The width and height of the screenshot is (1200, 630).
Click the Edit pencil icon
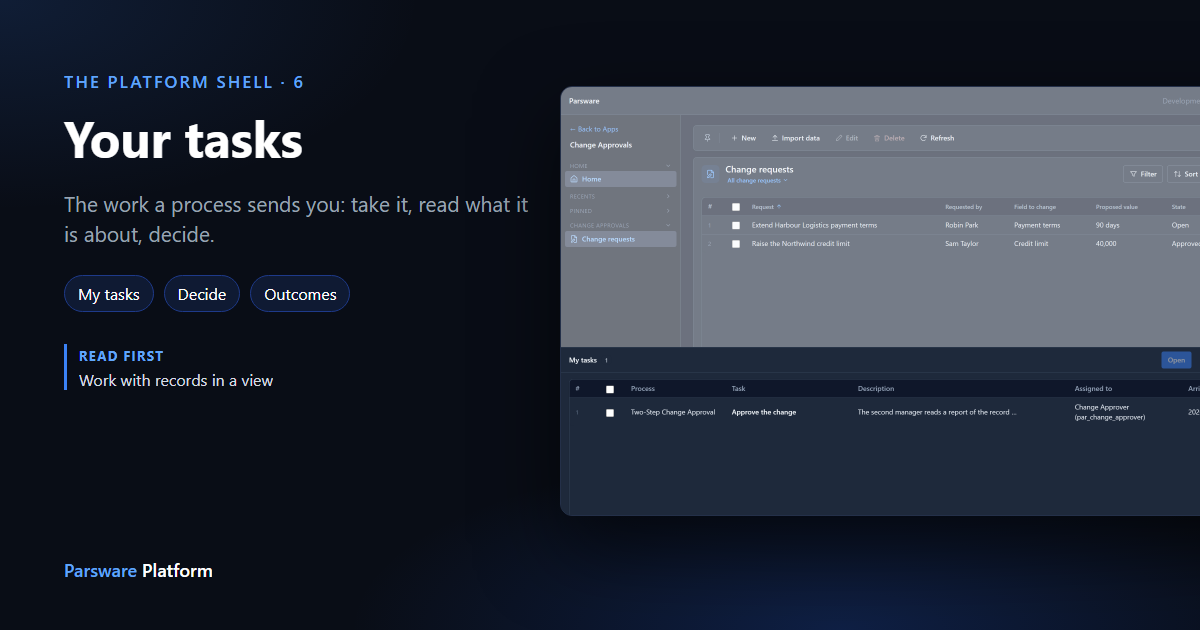(839, 138)
